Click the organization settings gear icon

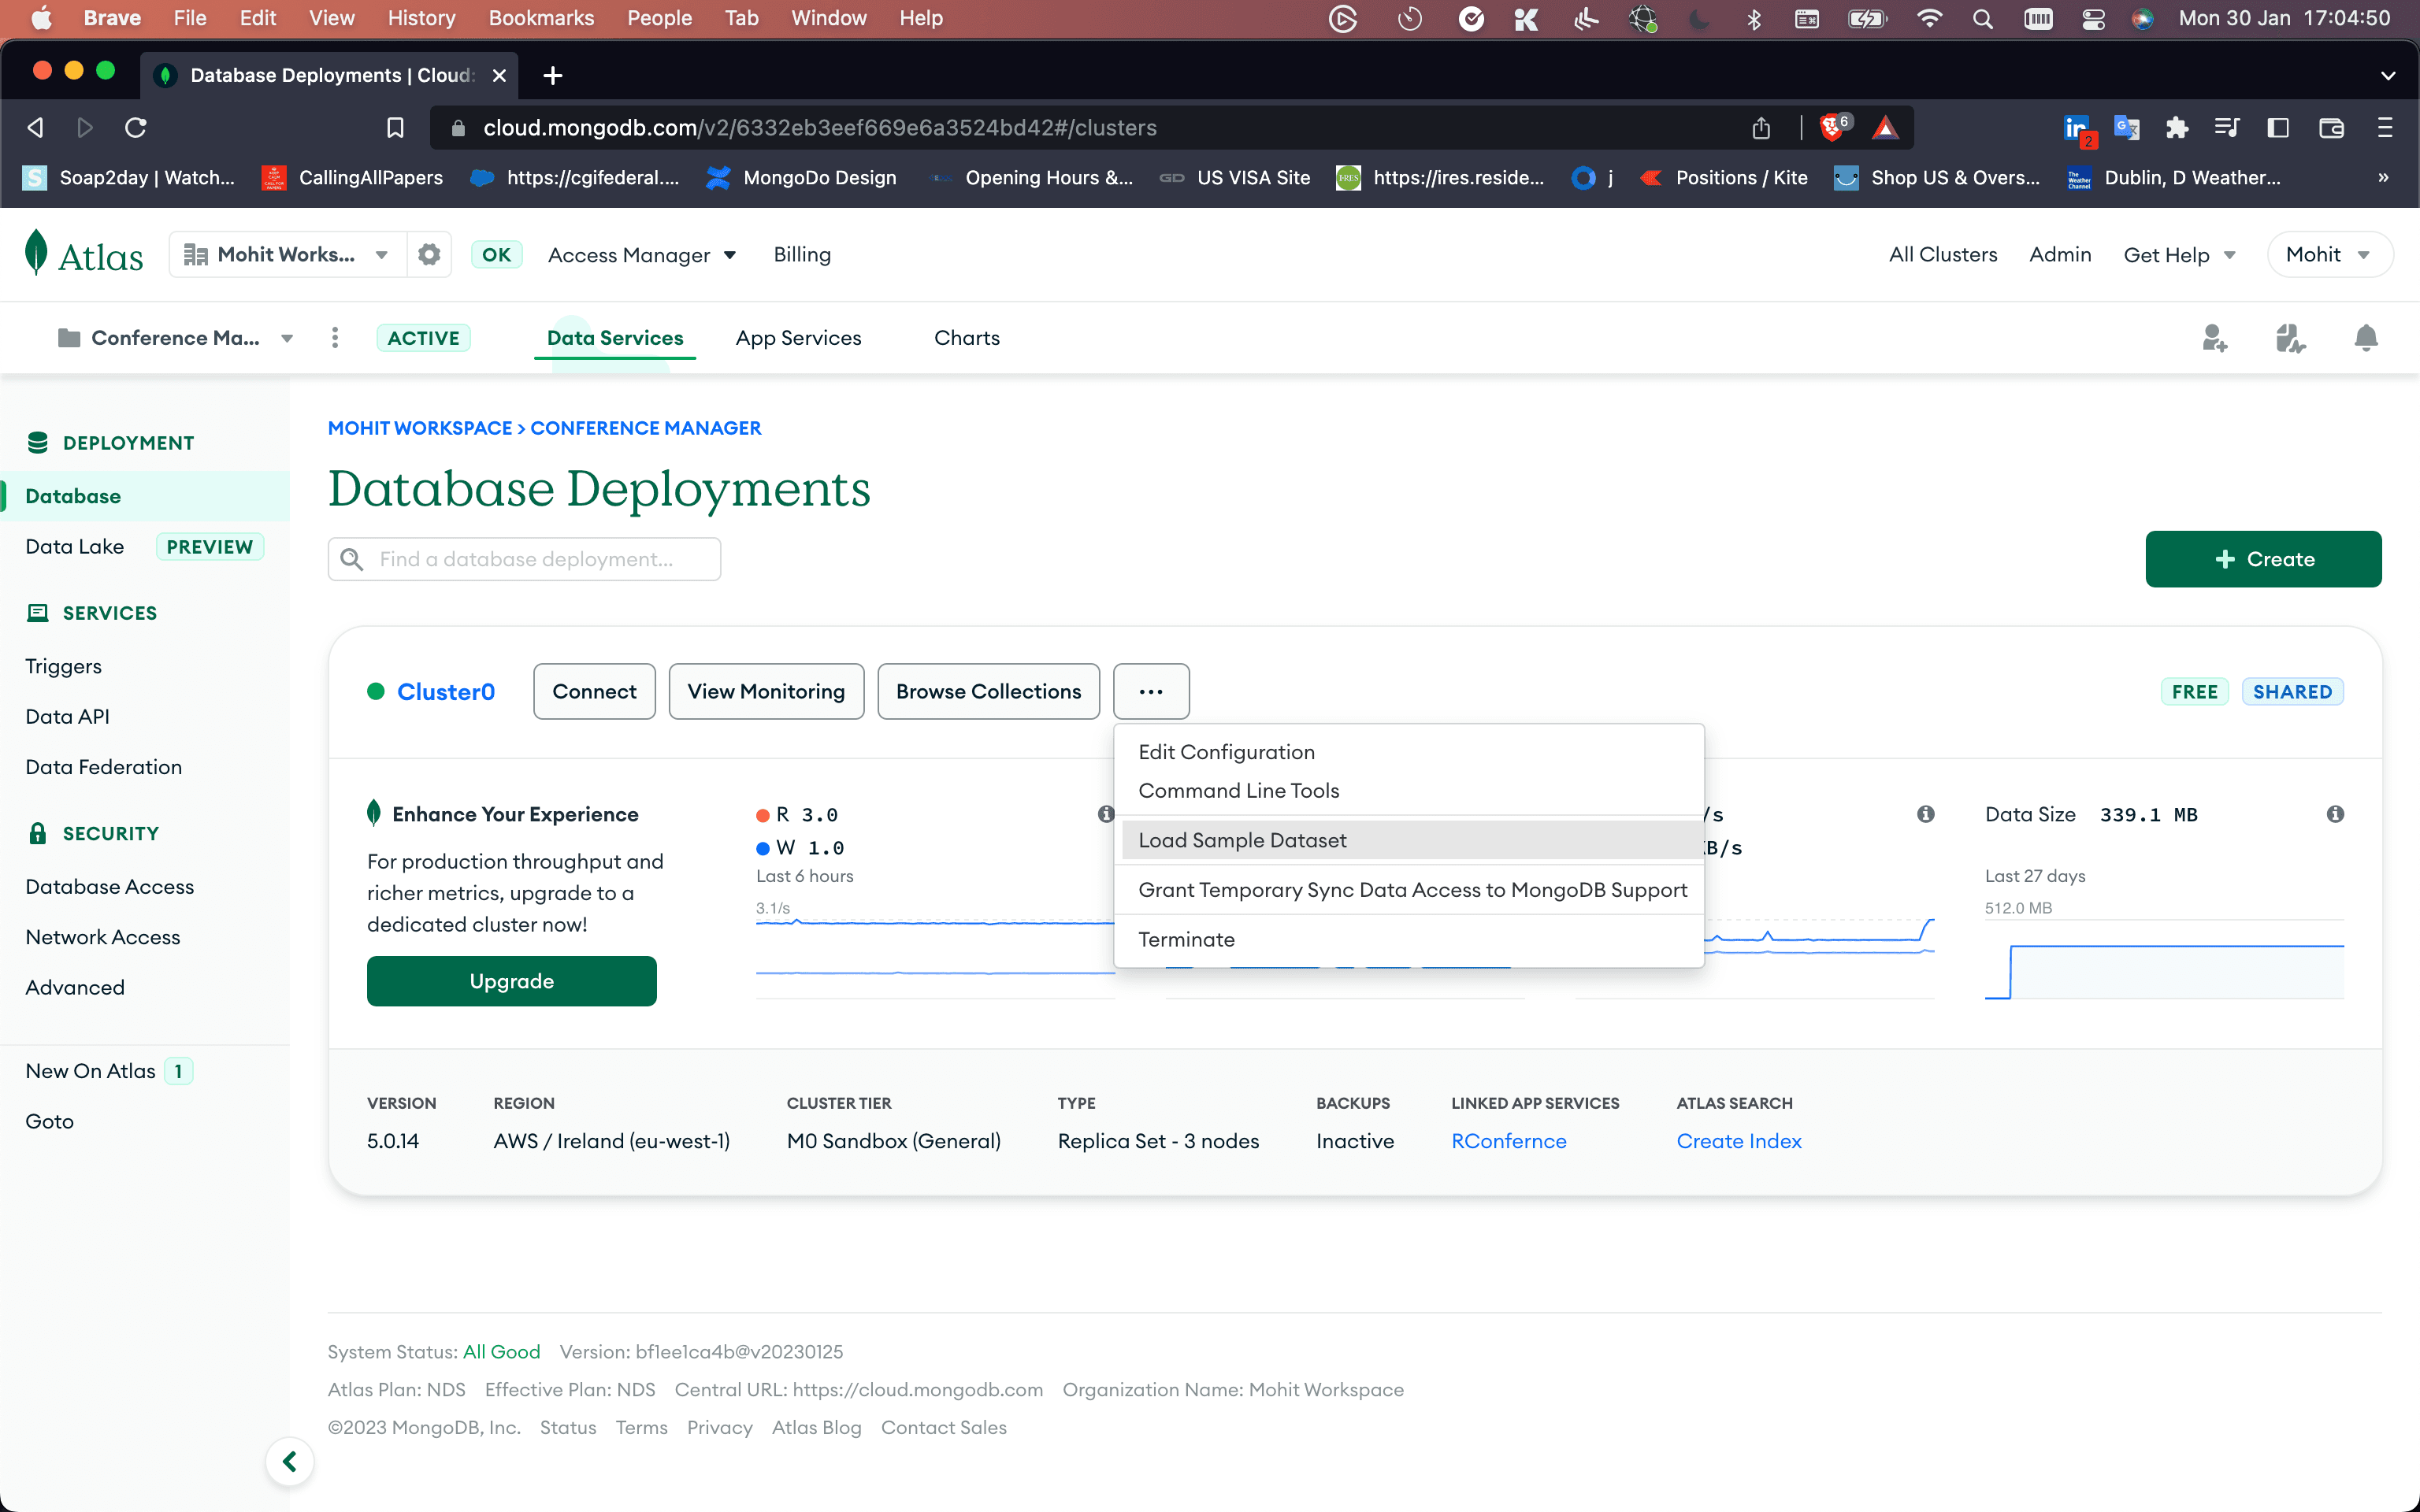(x=429, y=254)
